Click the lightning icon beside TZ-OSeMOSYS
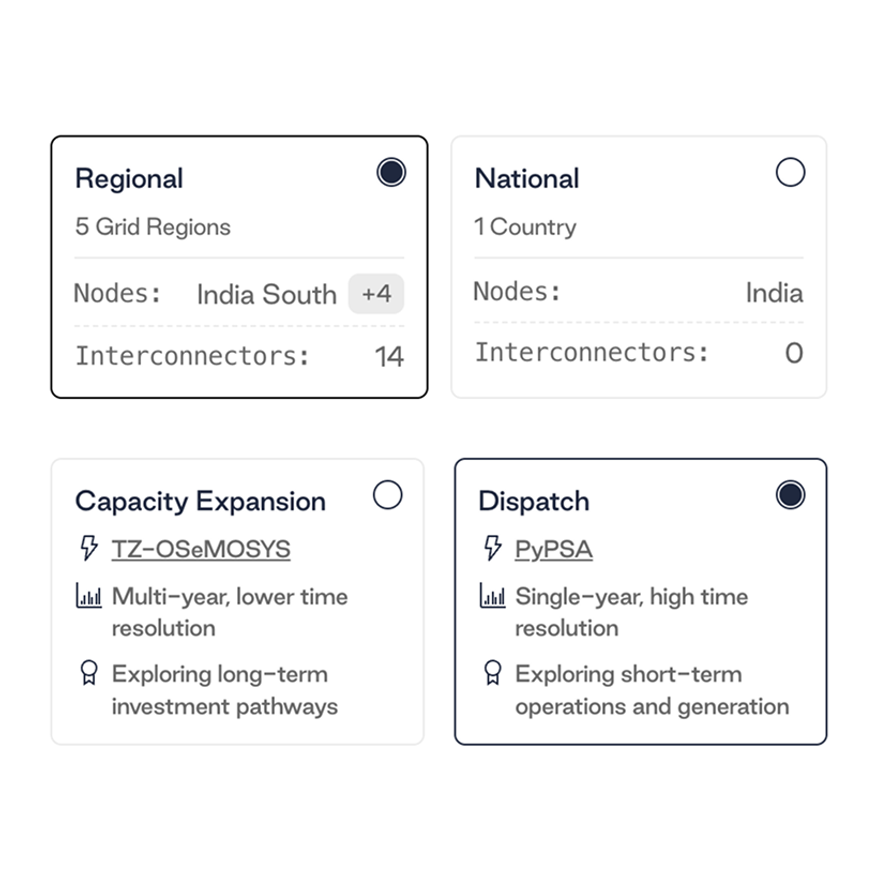876x876 pixels. coord(89,548)
